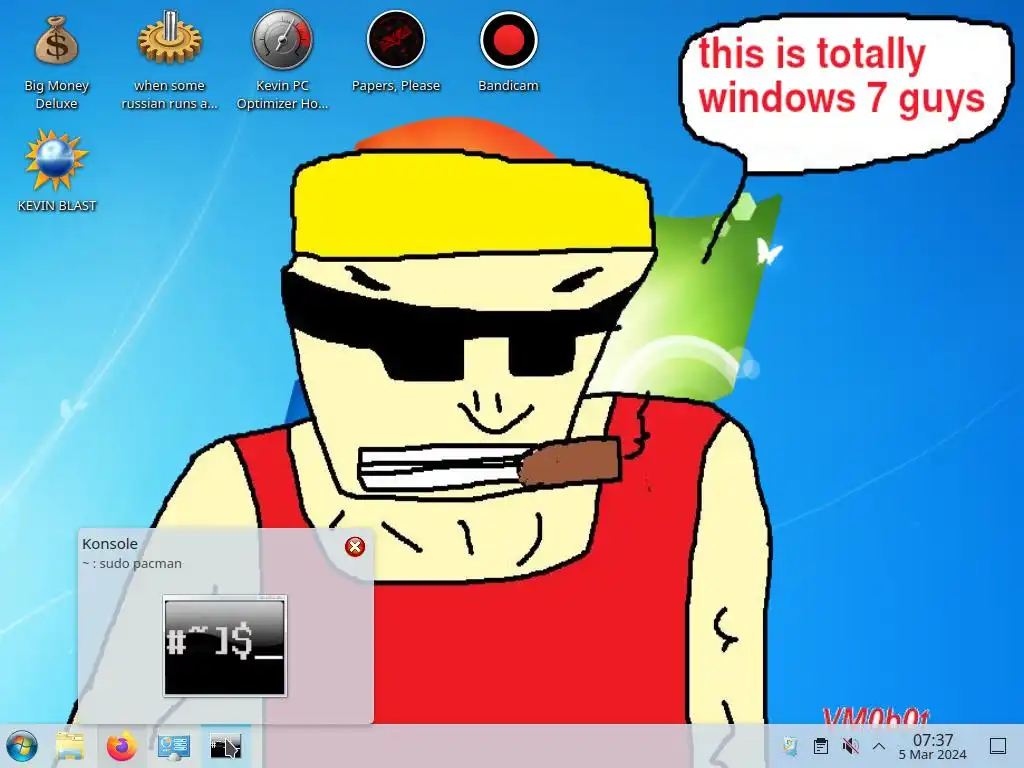
Task: Expand hidden system tray icons arrow
Action: 879,746
